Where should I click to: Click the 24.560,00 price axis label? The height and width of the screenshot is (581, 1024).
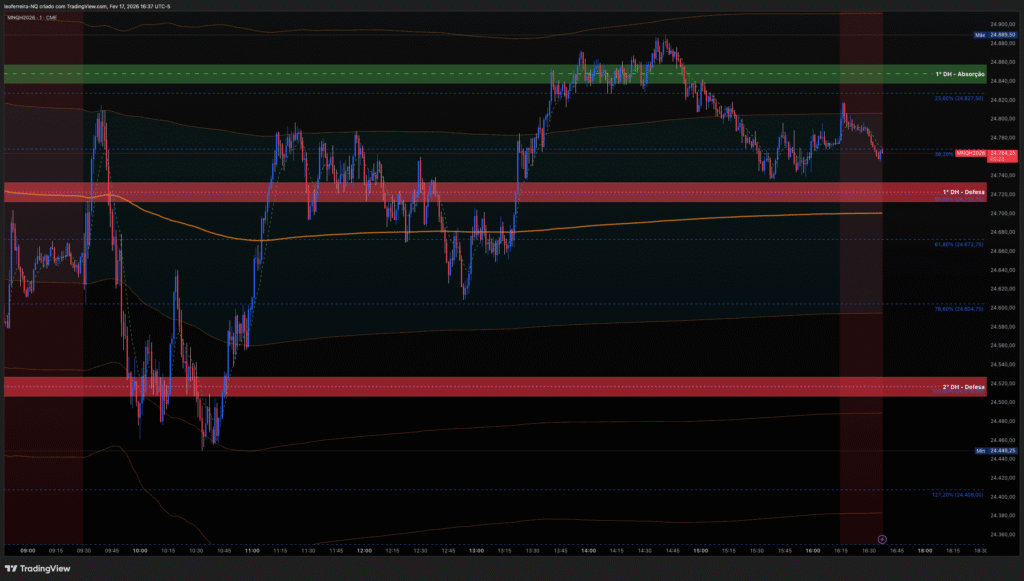coord(1002,346)
